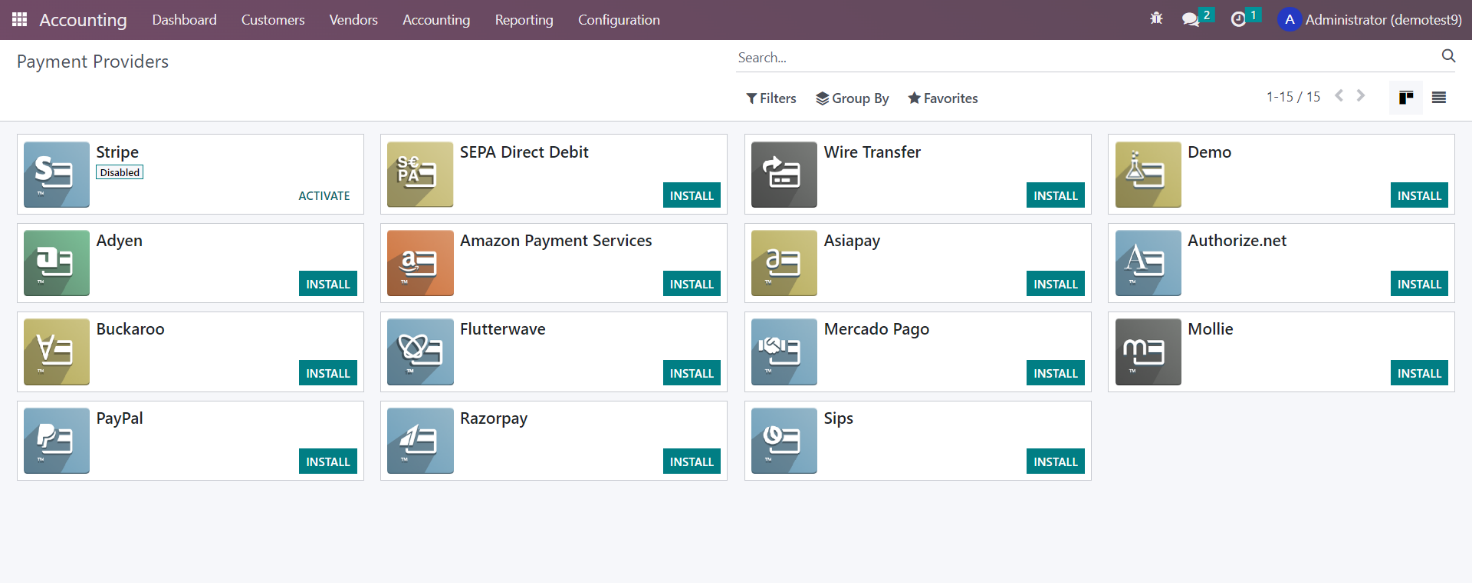Switch to Kanban view
Viewport: 1472px width, 583px height.
click(x=1406, y=97)
